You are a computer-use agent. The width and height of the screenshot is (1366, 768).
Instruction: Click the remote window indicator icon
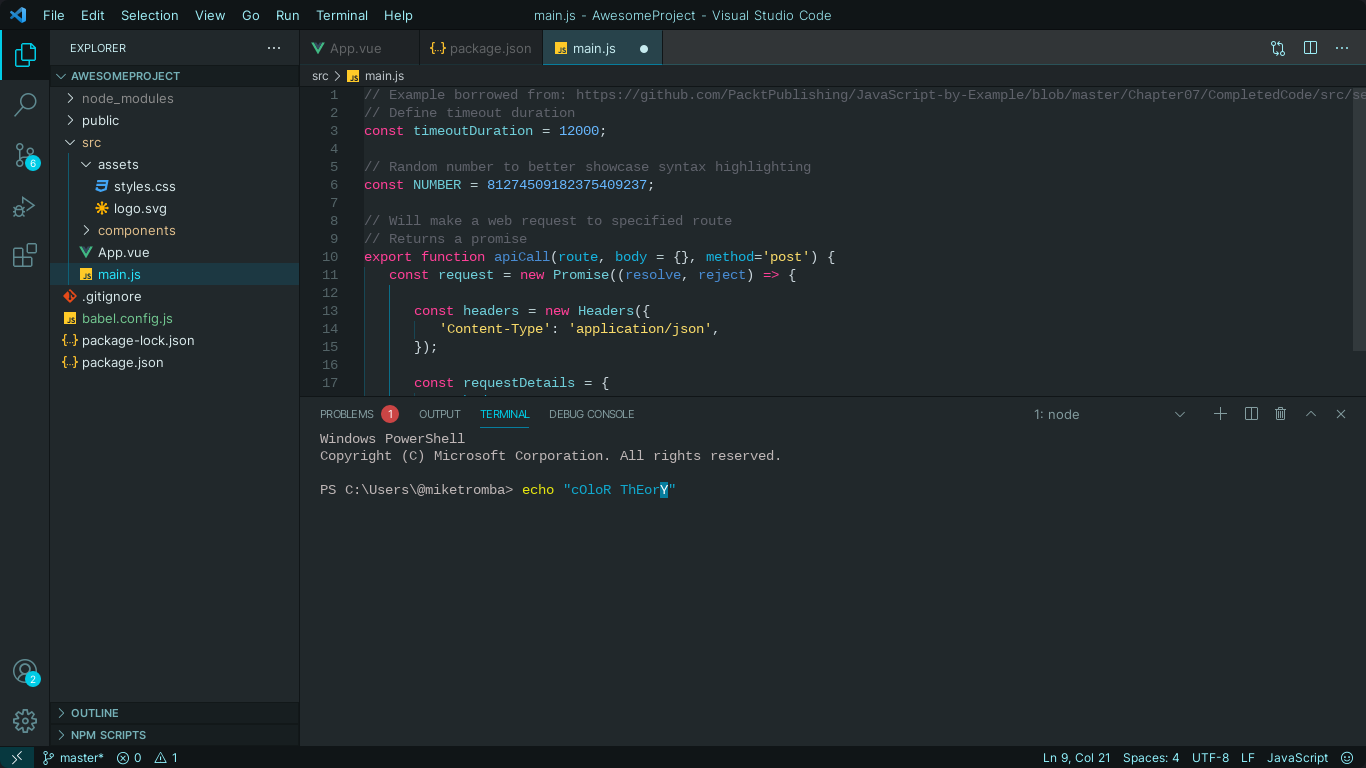[17, 758]
